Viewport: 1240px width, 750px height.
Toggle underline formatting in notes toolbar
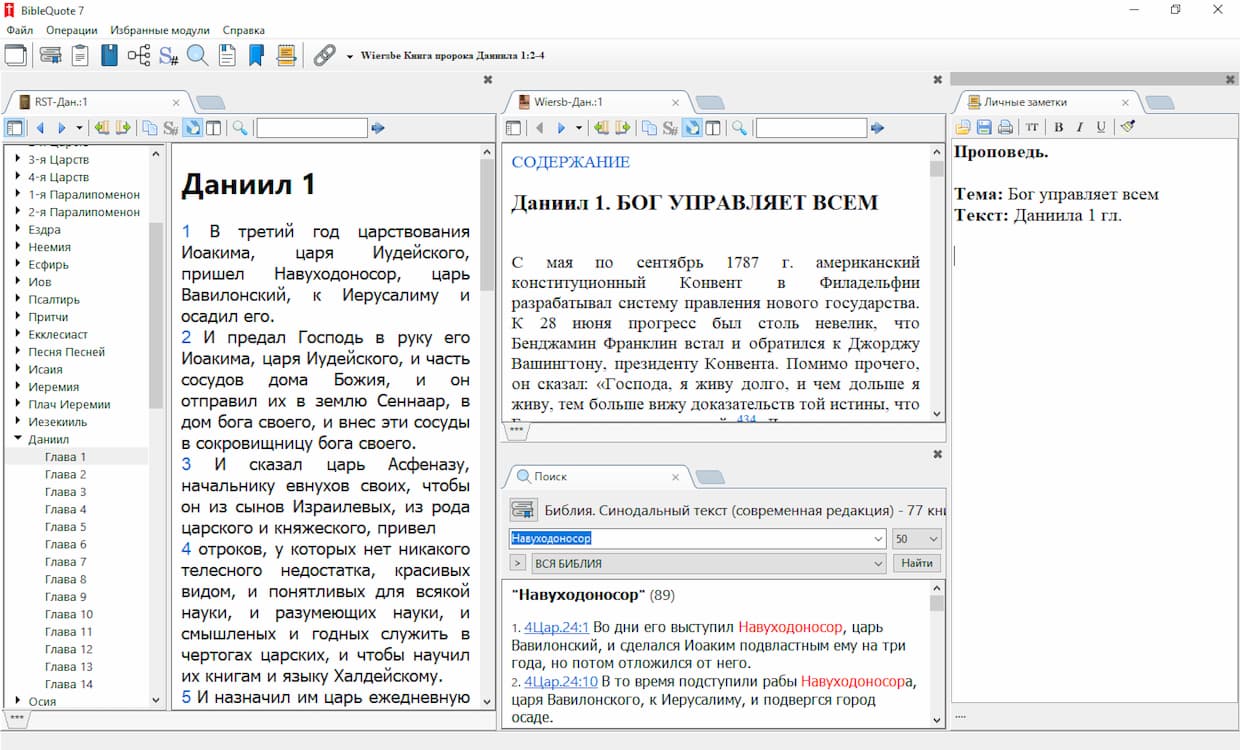[1101, 127]
